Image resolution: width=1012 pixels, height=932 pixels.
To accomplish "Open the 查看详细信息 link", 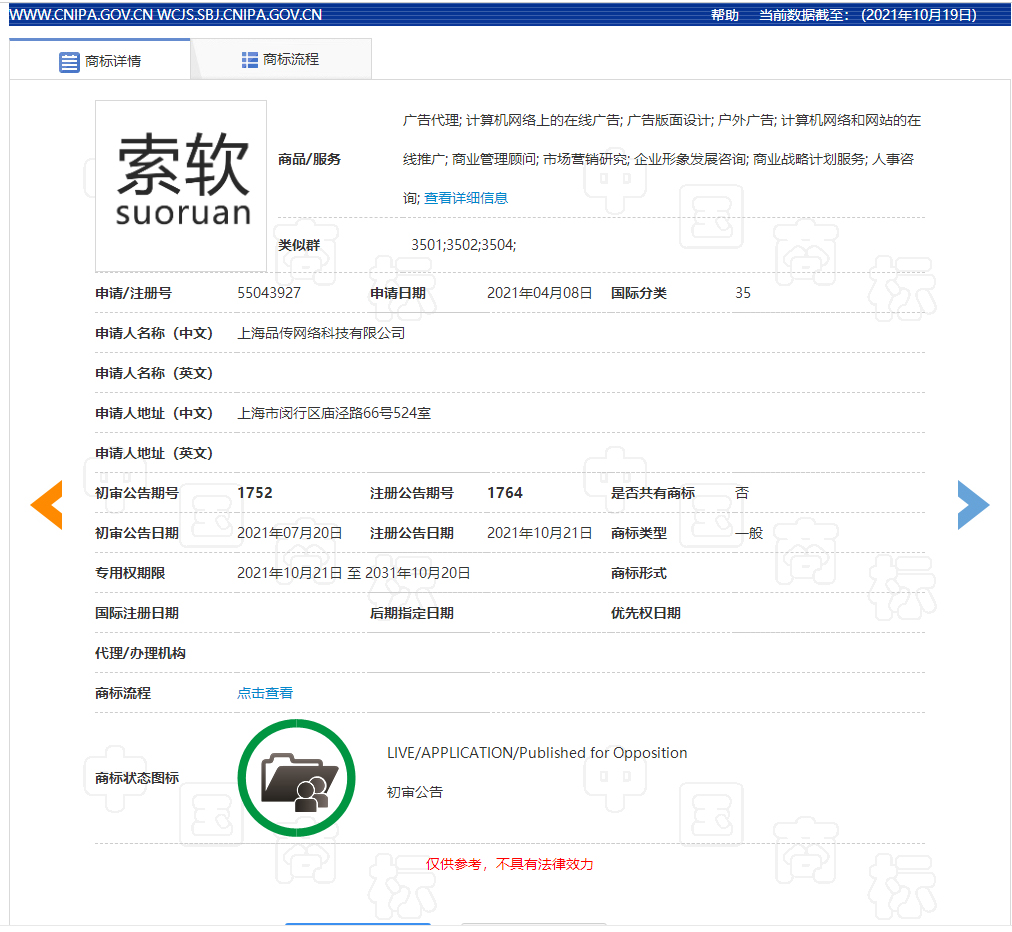I will [x=466, y=197].
